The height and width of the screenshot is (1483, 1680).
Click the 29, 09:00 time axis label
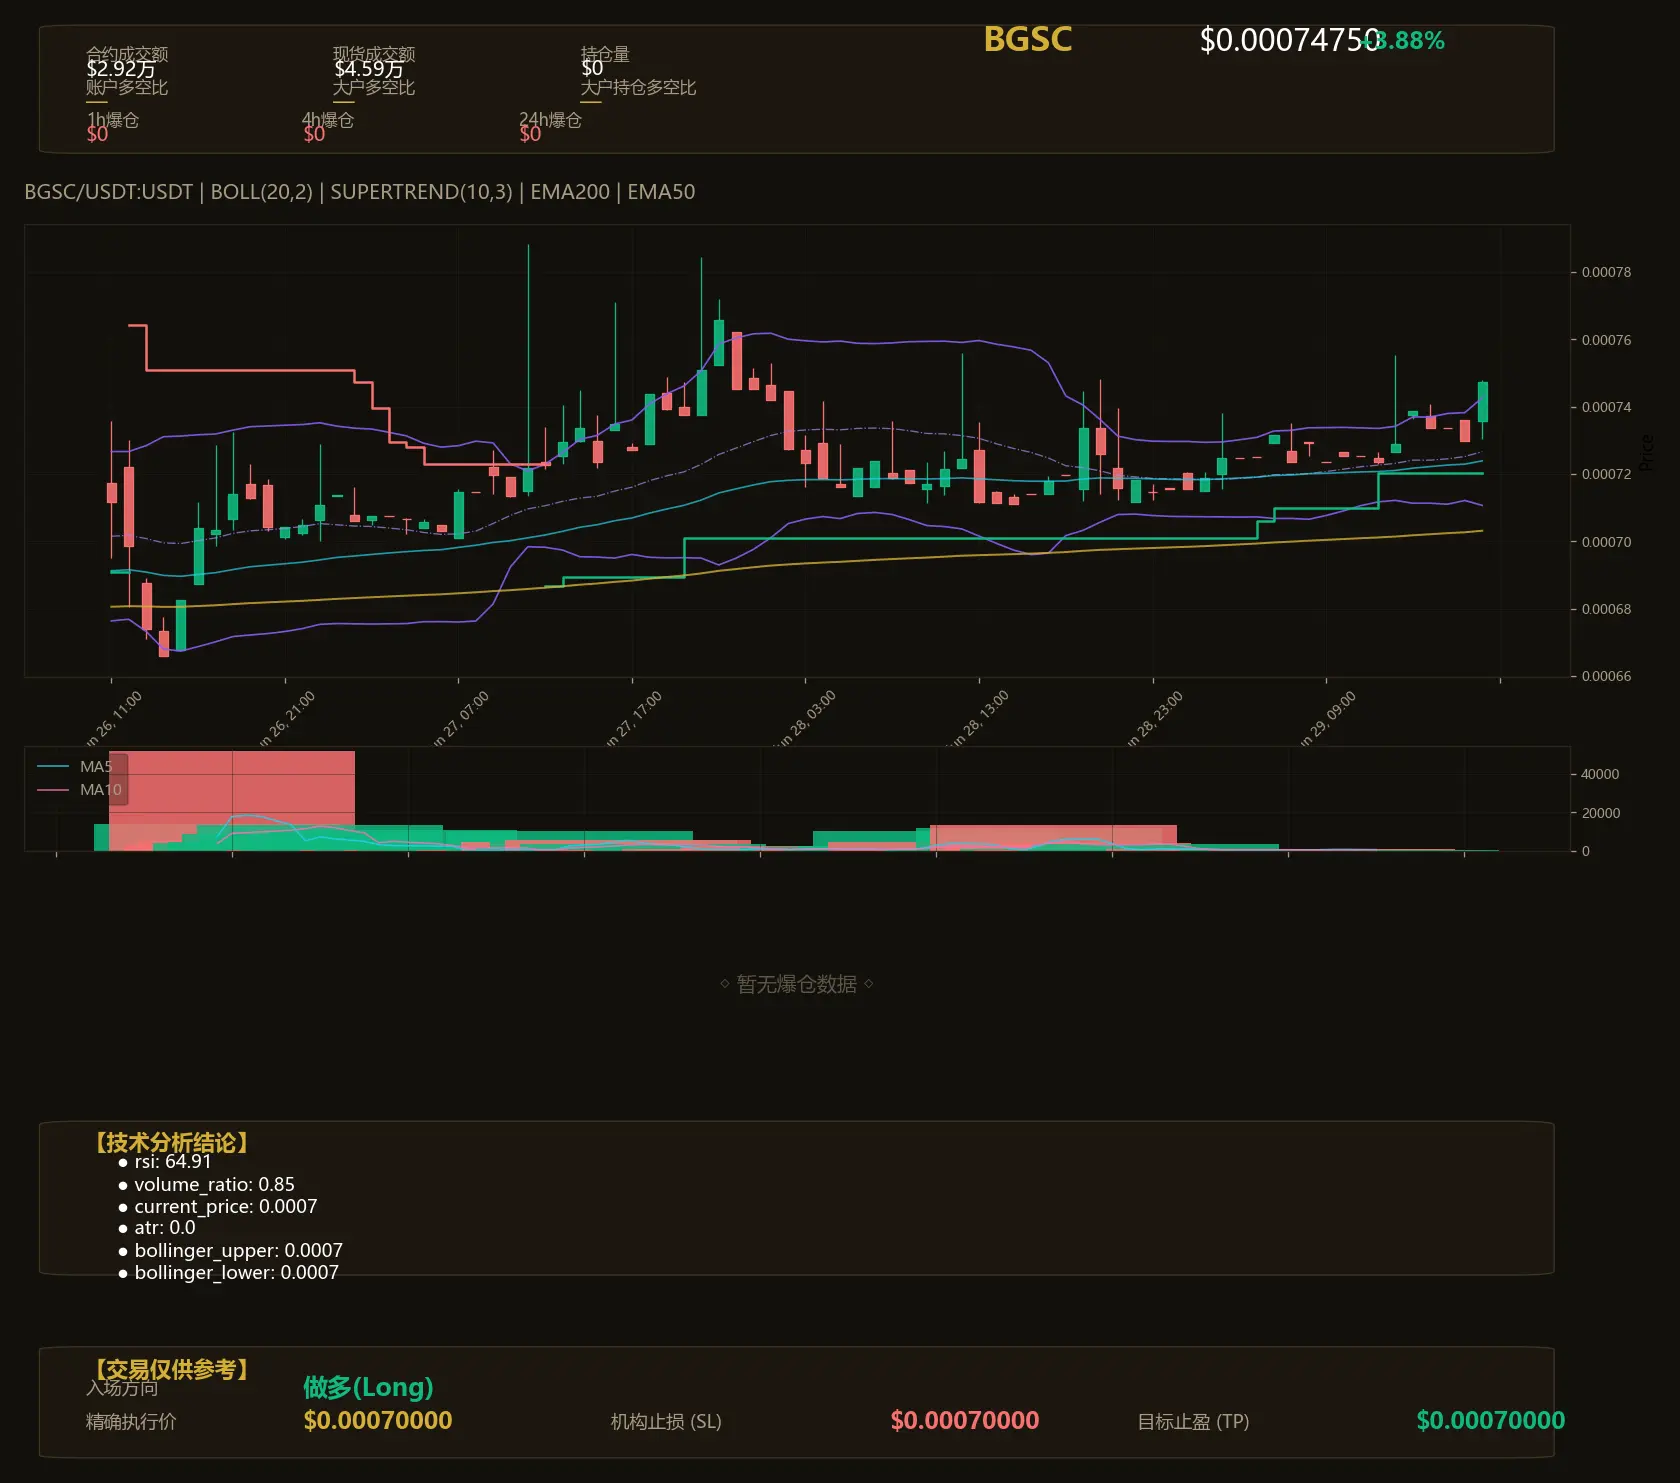[1328, 718]
